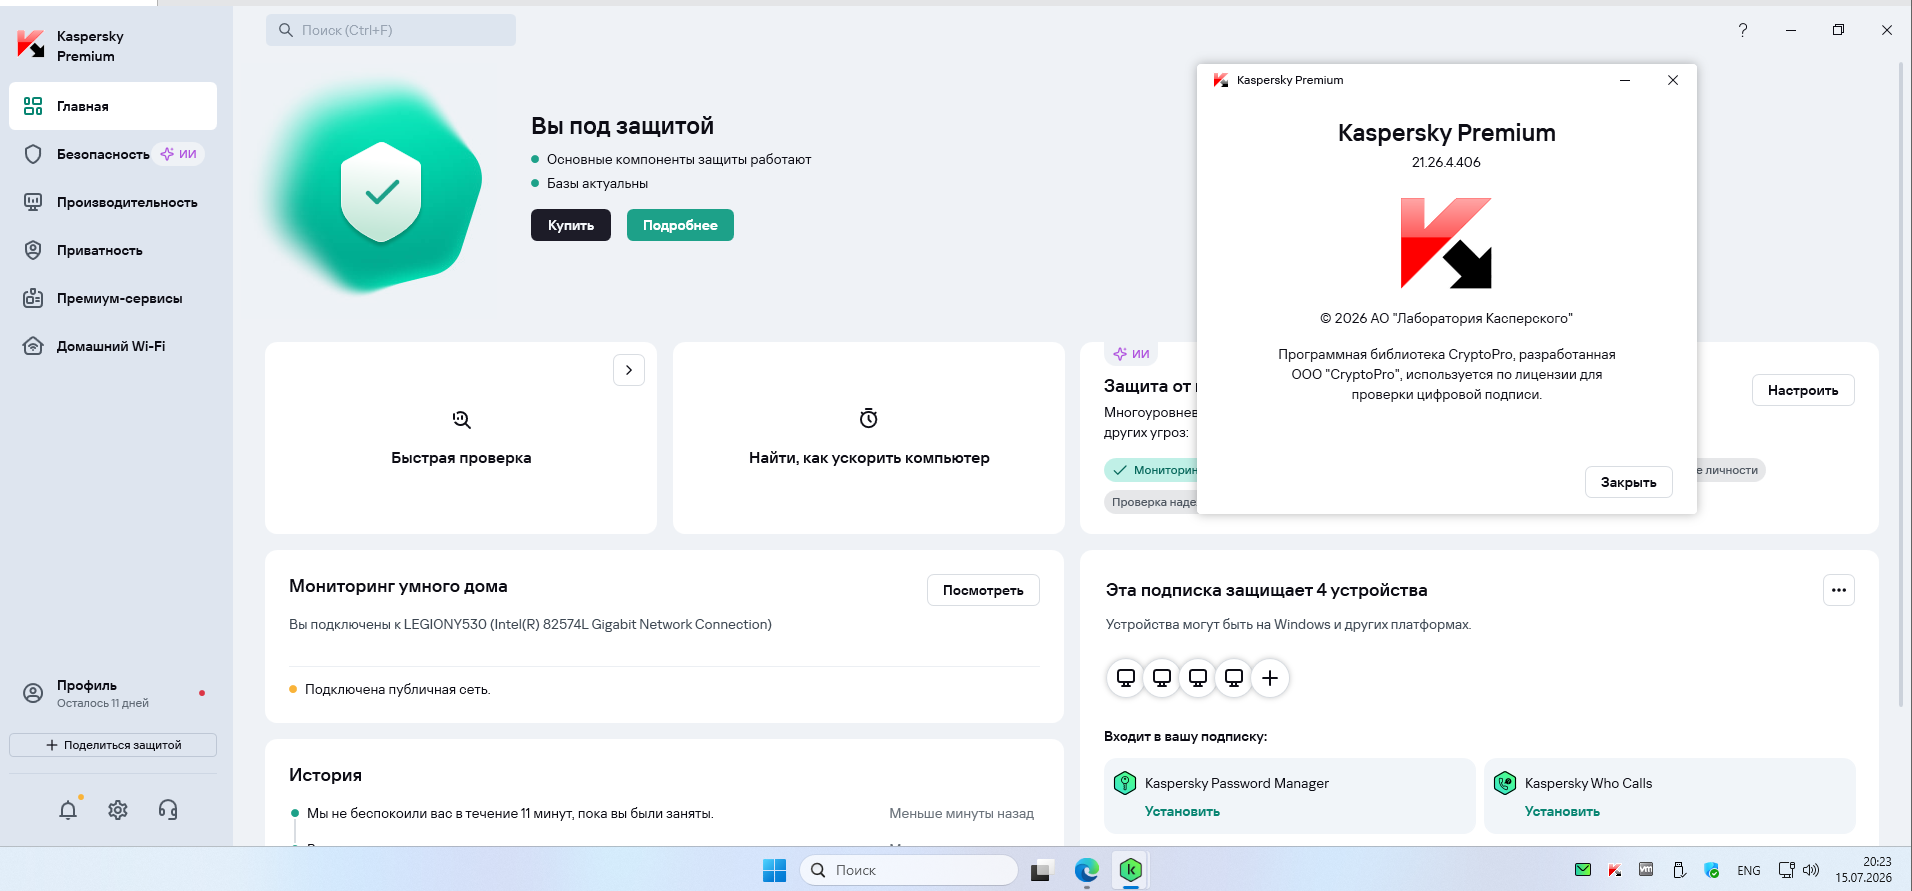Image resolution: width=1912 pixels, height=891 pixels.
Task: Open the Профиль entry in the sidebar
Action: 113,693
